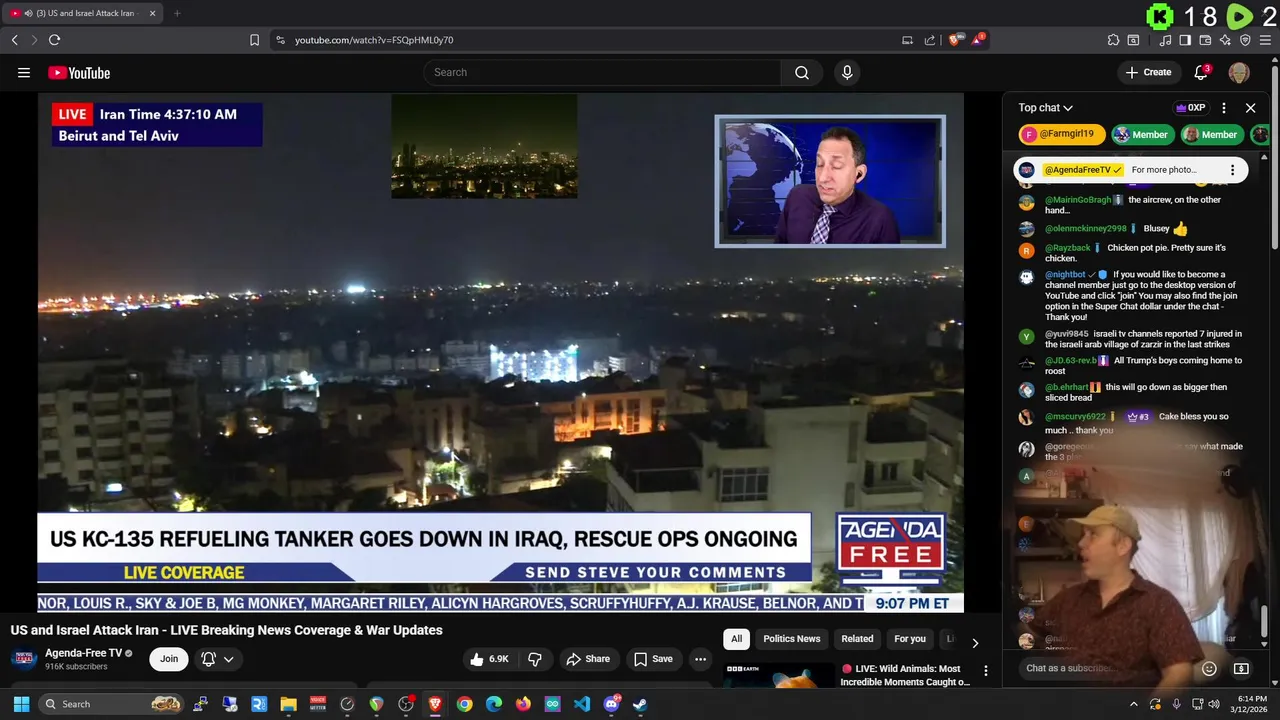Open the browser extensions puzzle icon
This screenshot has width=1280, height=720.
(x=1113, y=40)
